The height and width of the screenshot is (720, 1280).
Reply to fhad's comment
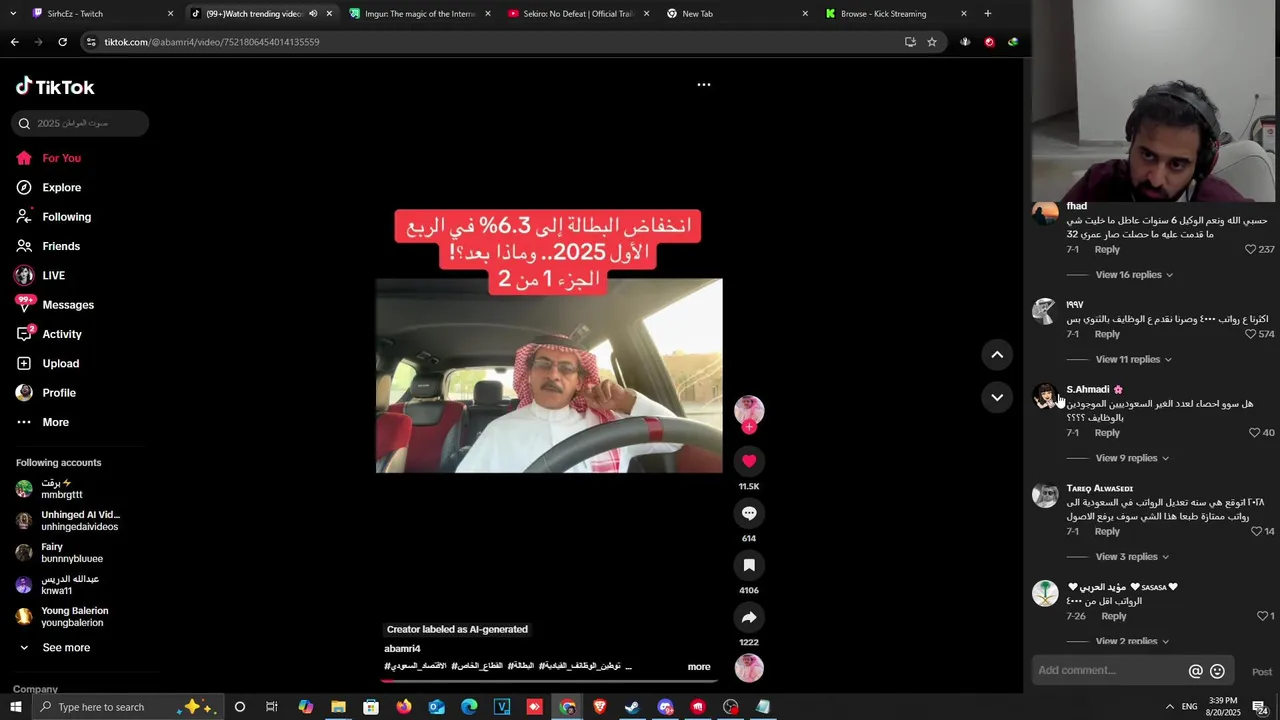(1107, 250)
